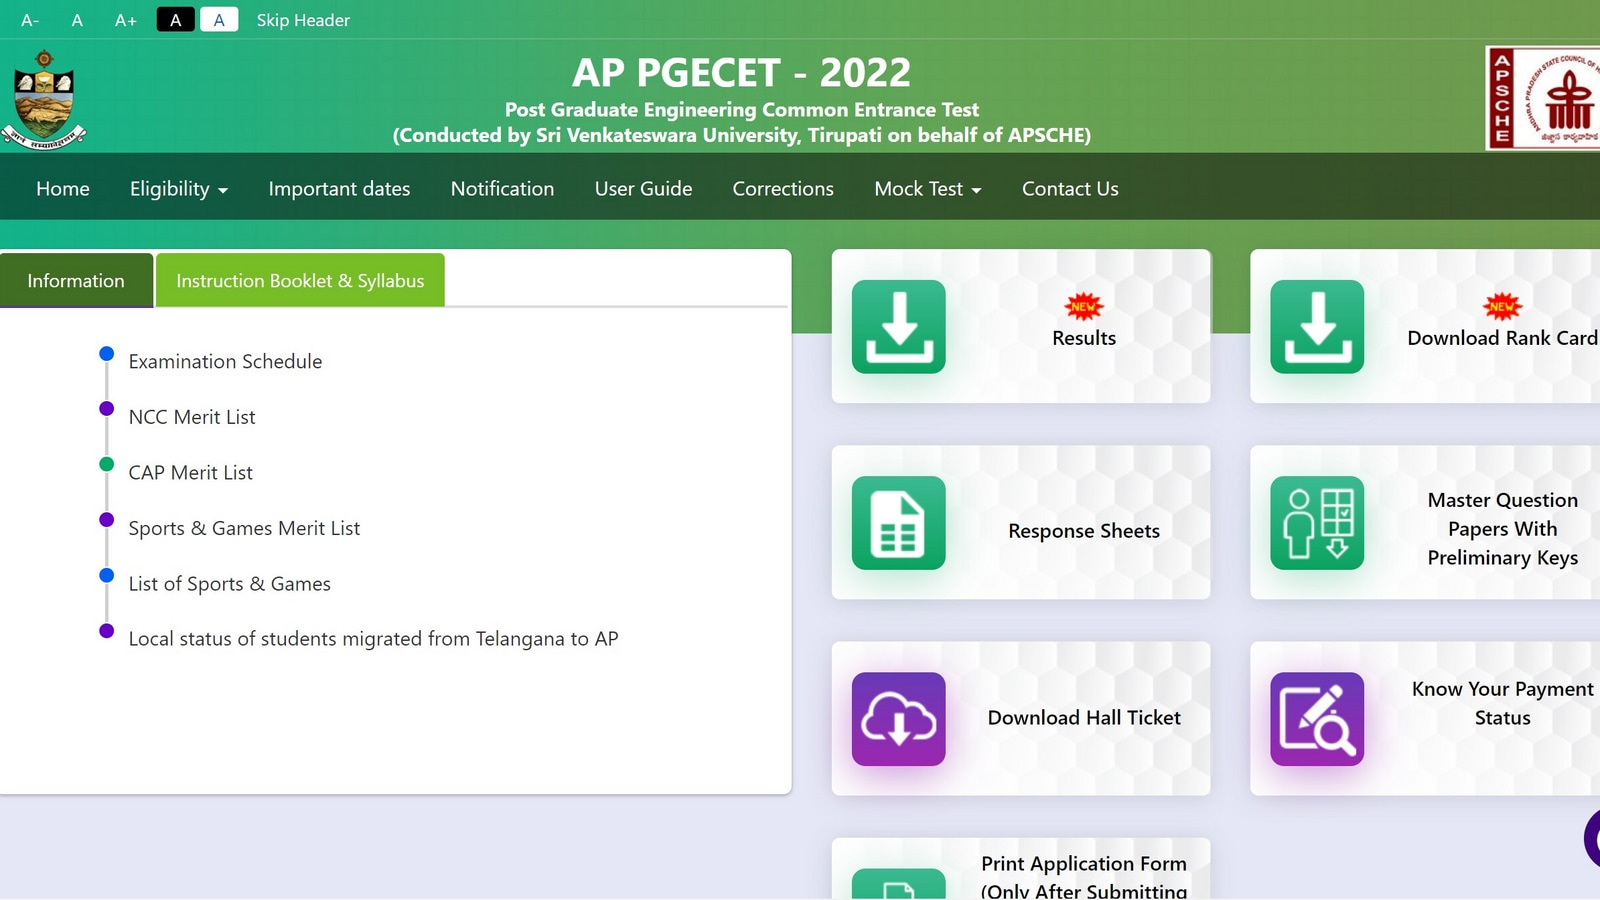
Task: Click the Master Question Papers icon
Action: tap(1317, 523)
